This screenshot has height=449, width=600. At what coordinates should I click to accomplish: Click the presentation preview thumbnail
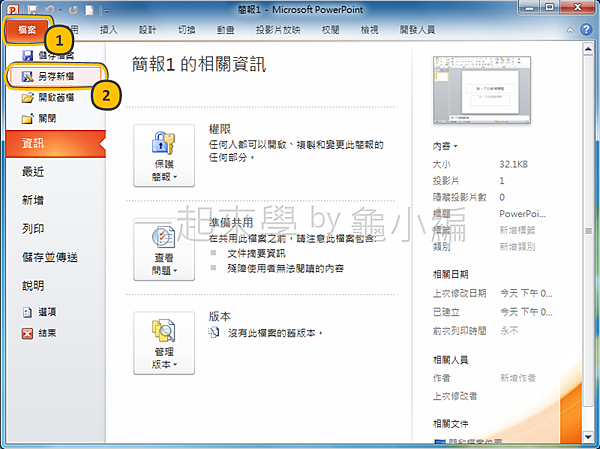tap(482, 90)
